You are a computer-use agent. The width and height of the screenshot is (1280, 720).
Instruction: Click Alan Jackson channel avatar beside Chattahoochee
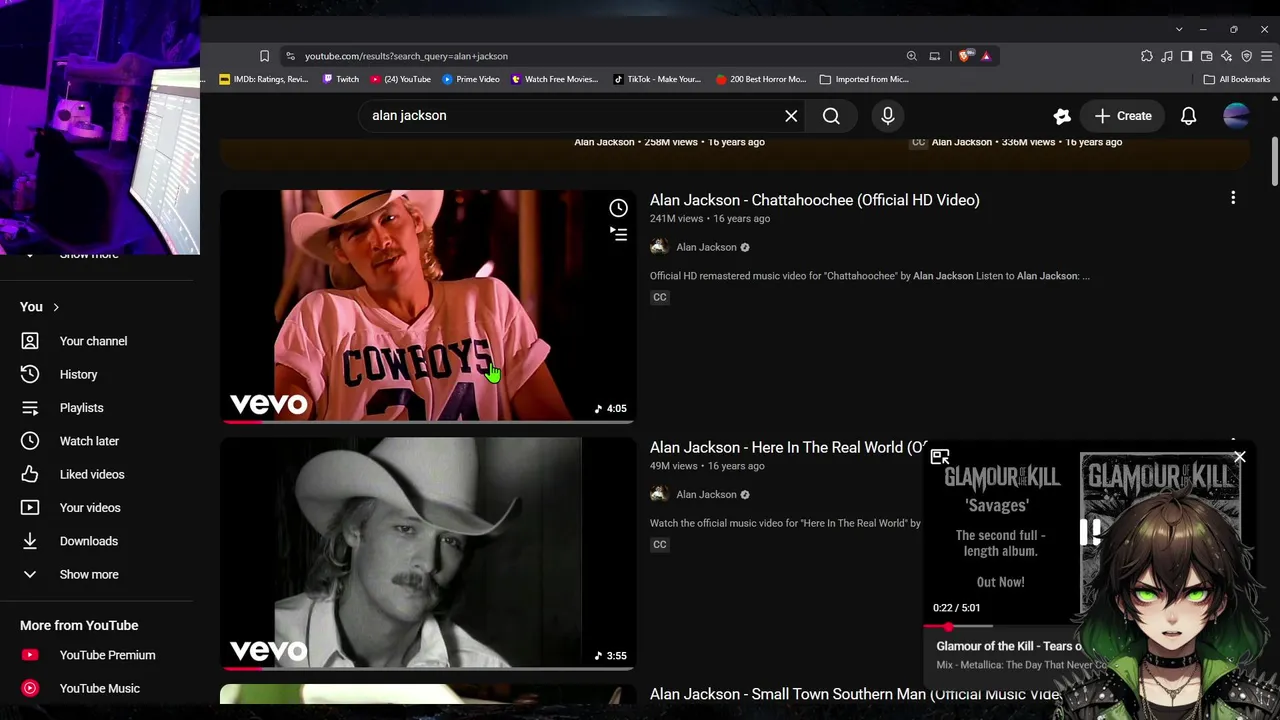[x=659, y=247]
